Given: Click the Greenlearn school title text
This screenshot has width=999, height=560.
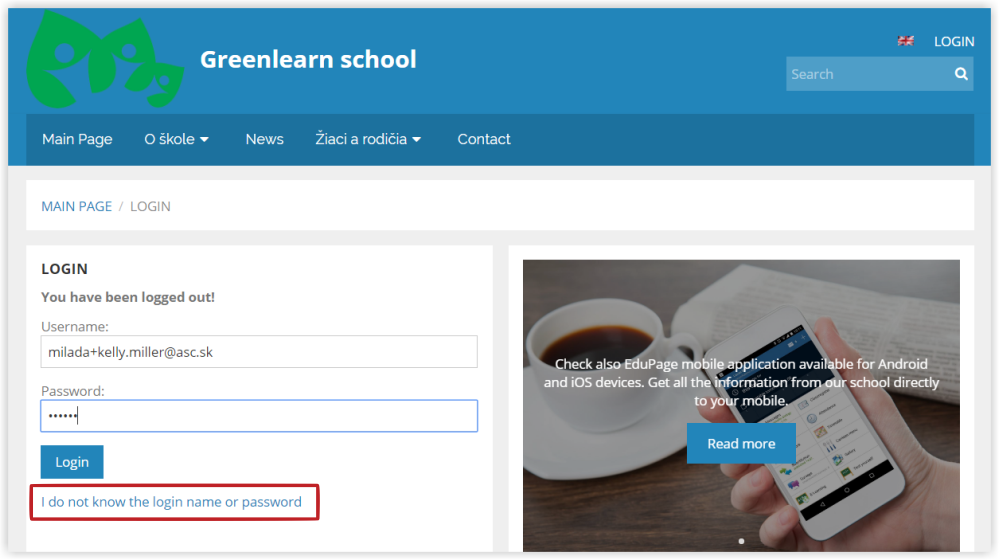Looking at the screenshot, I should pyautogui.click(x=308, y=59).
